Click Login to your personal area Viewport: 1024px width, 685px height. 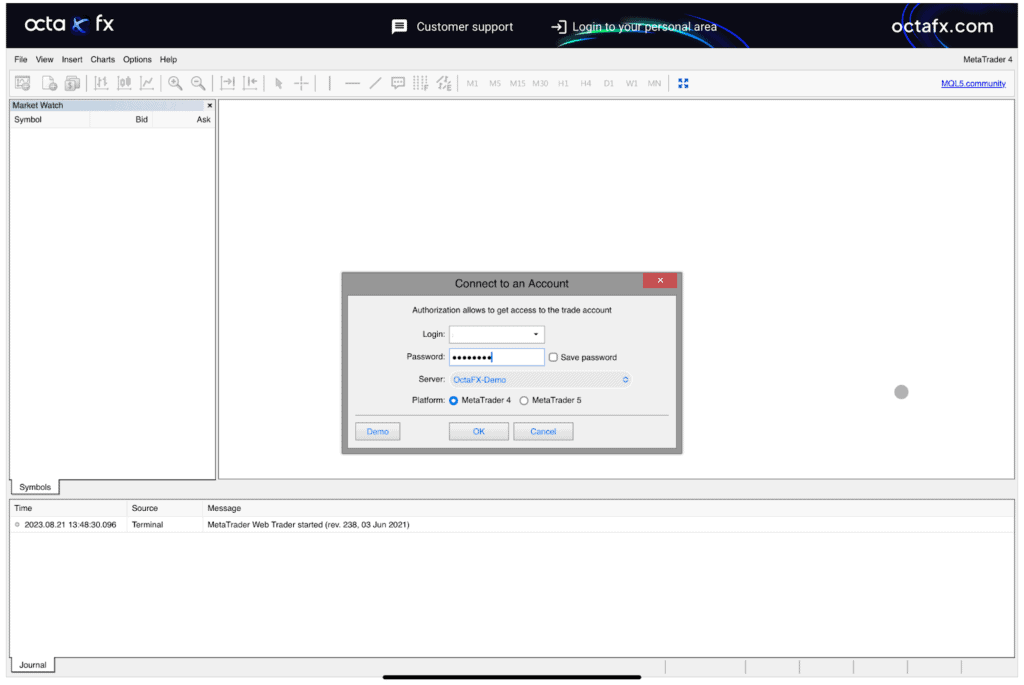pos(634,27)
